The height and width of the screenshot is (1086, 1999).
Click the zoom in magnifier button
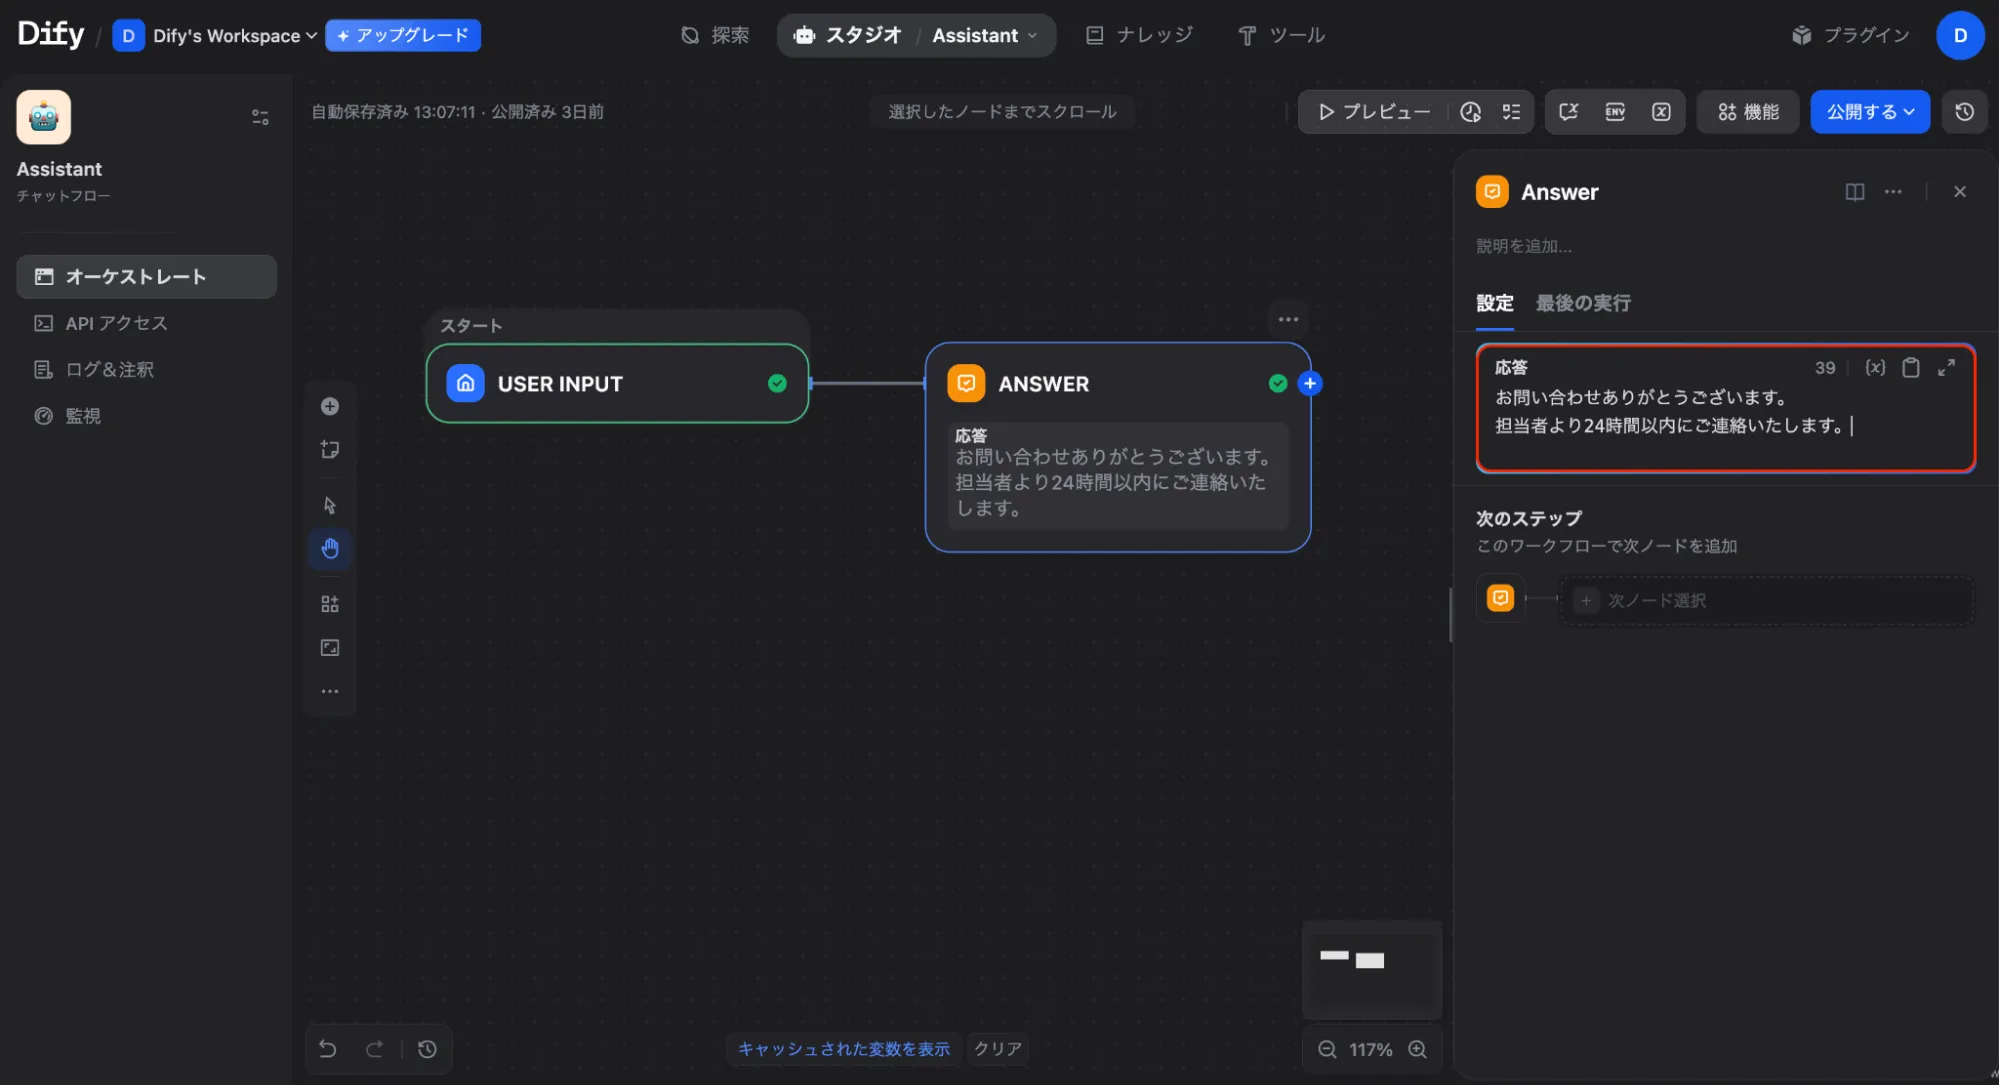tap(1417, 1049)
